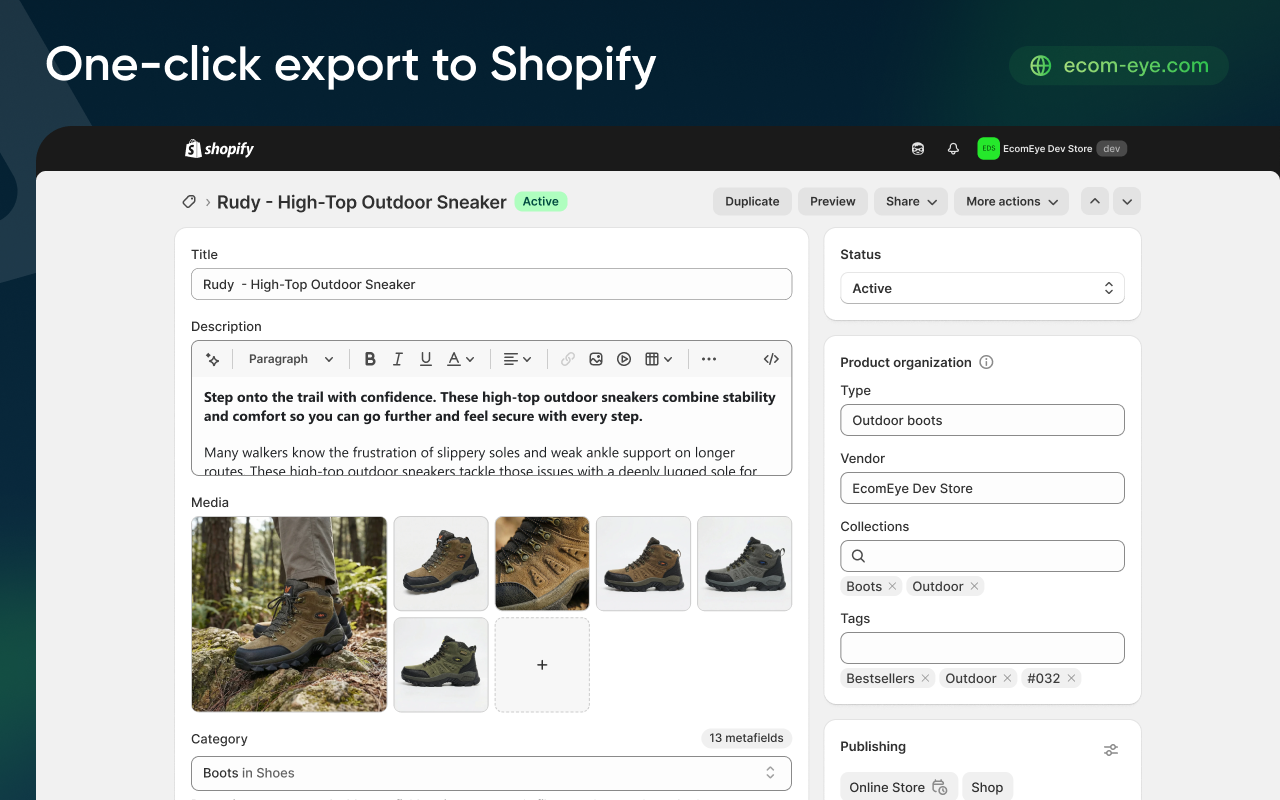Click the bold description paragraph text
The image size is (1280, 800).
[490, 407]
